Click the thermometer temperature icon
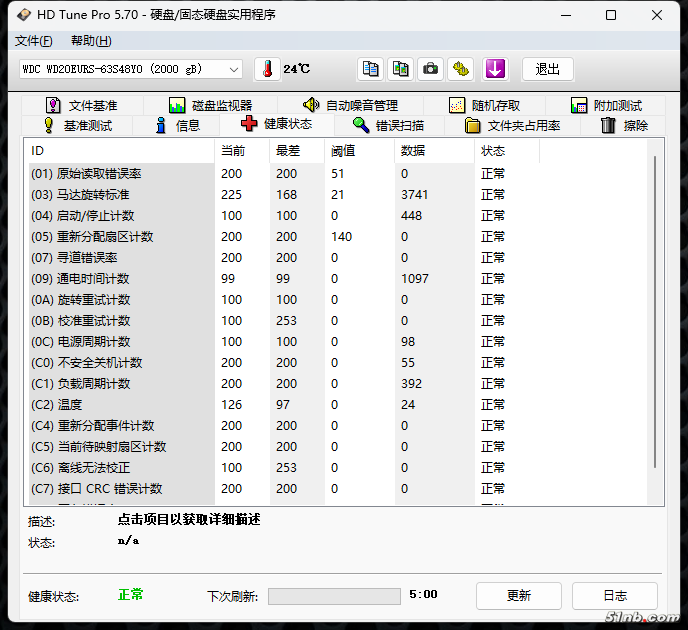The width and height of the screenshot is (688, 630). (267, 69)
